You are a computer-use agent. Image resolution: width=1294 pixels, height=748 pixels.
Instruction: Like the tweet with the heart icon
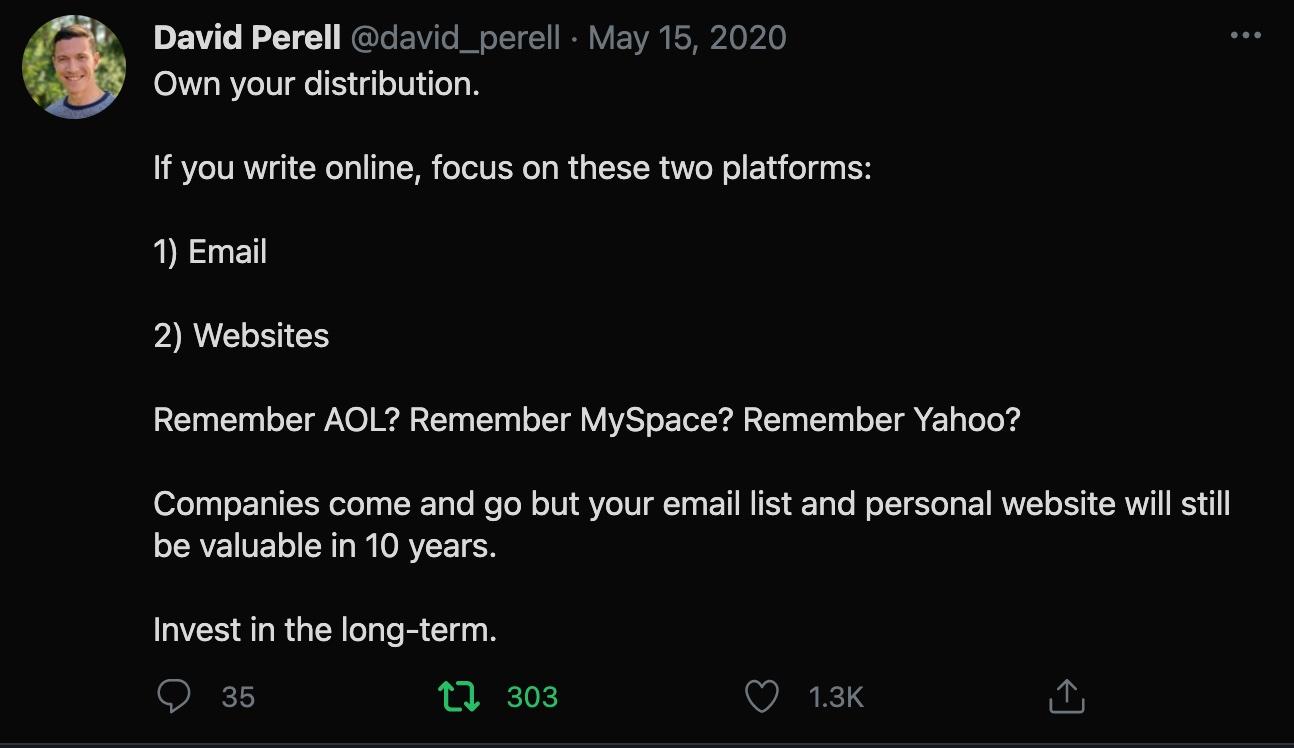click(x=762, y=696)
